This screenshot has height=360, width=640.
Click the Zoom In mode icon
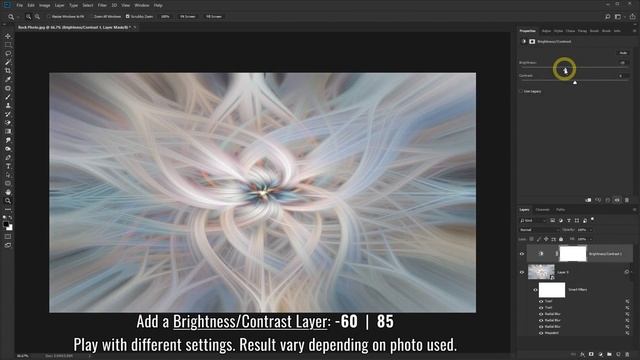tap(28, 17)
